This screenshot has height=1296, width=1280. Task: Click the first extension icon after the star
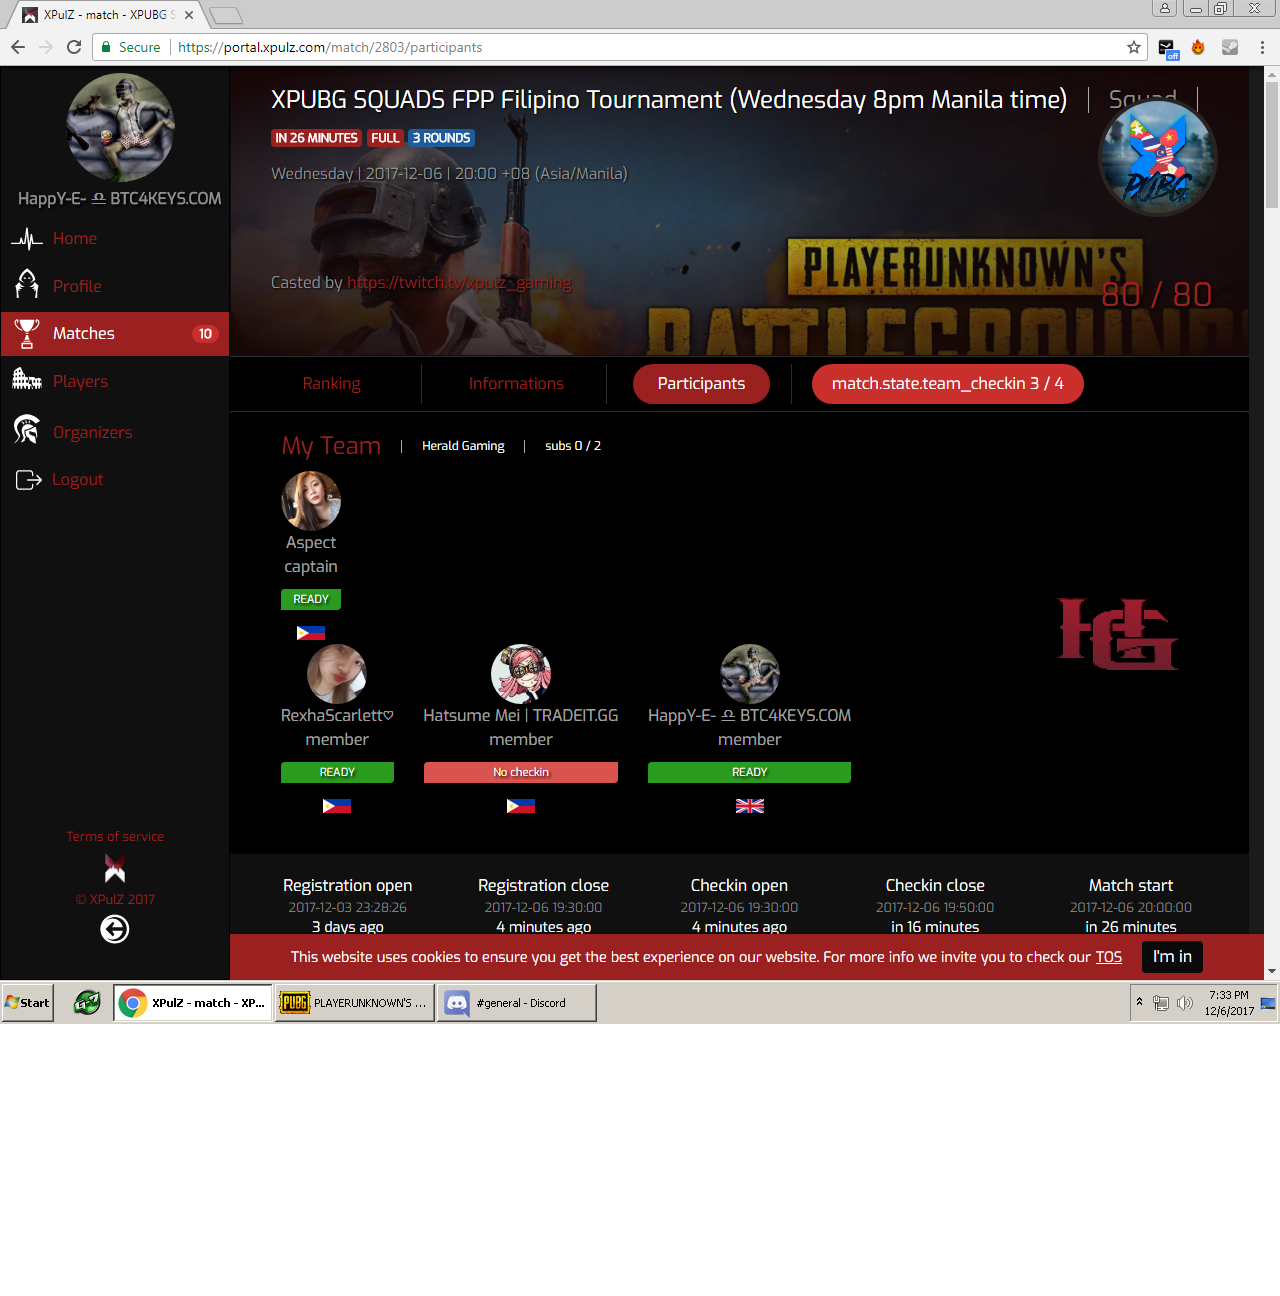coord(1167,48)
